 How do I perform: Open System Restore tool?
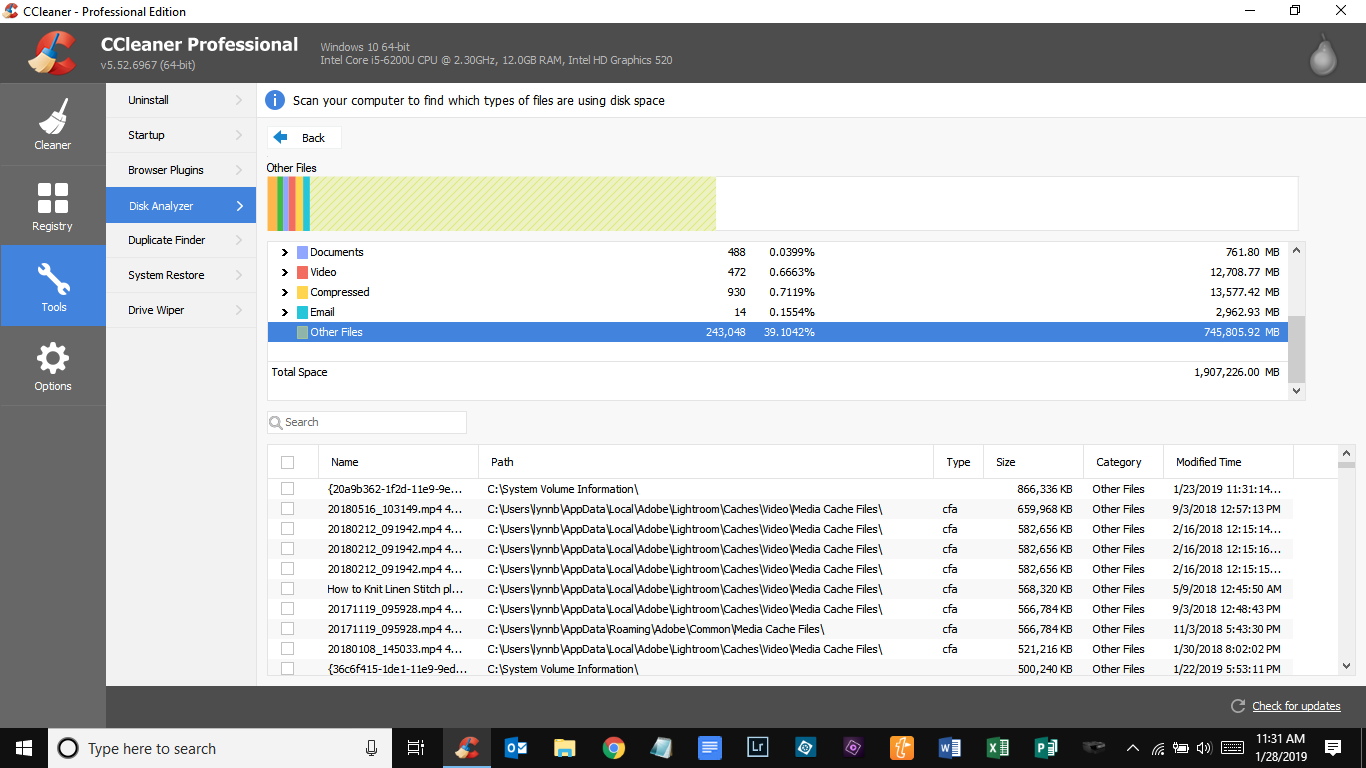(x=181, y=275)
